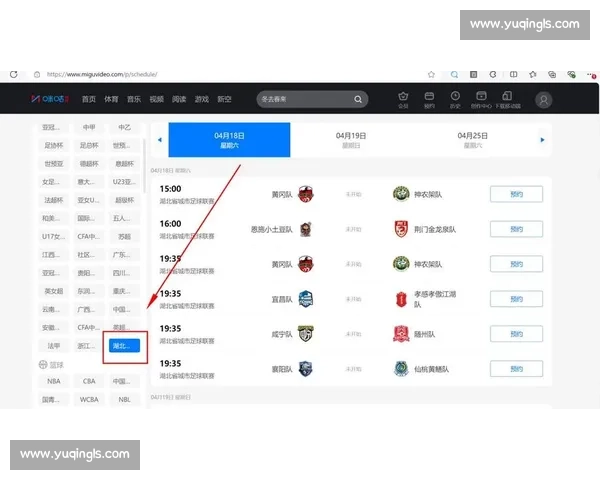The height and width of the screenshot is (480, 600).
Task: Open the 历史 history clock icon
Action: pyautogui.click(x=455, y=100)
